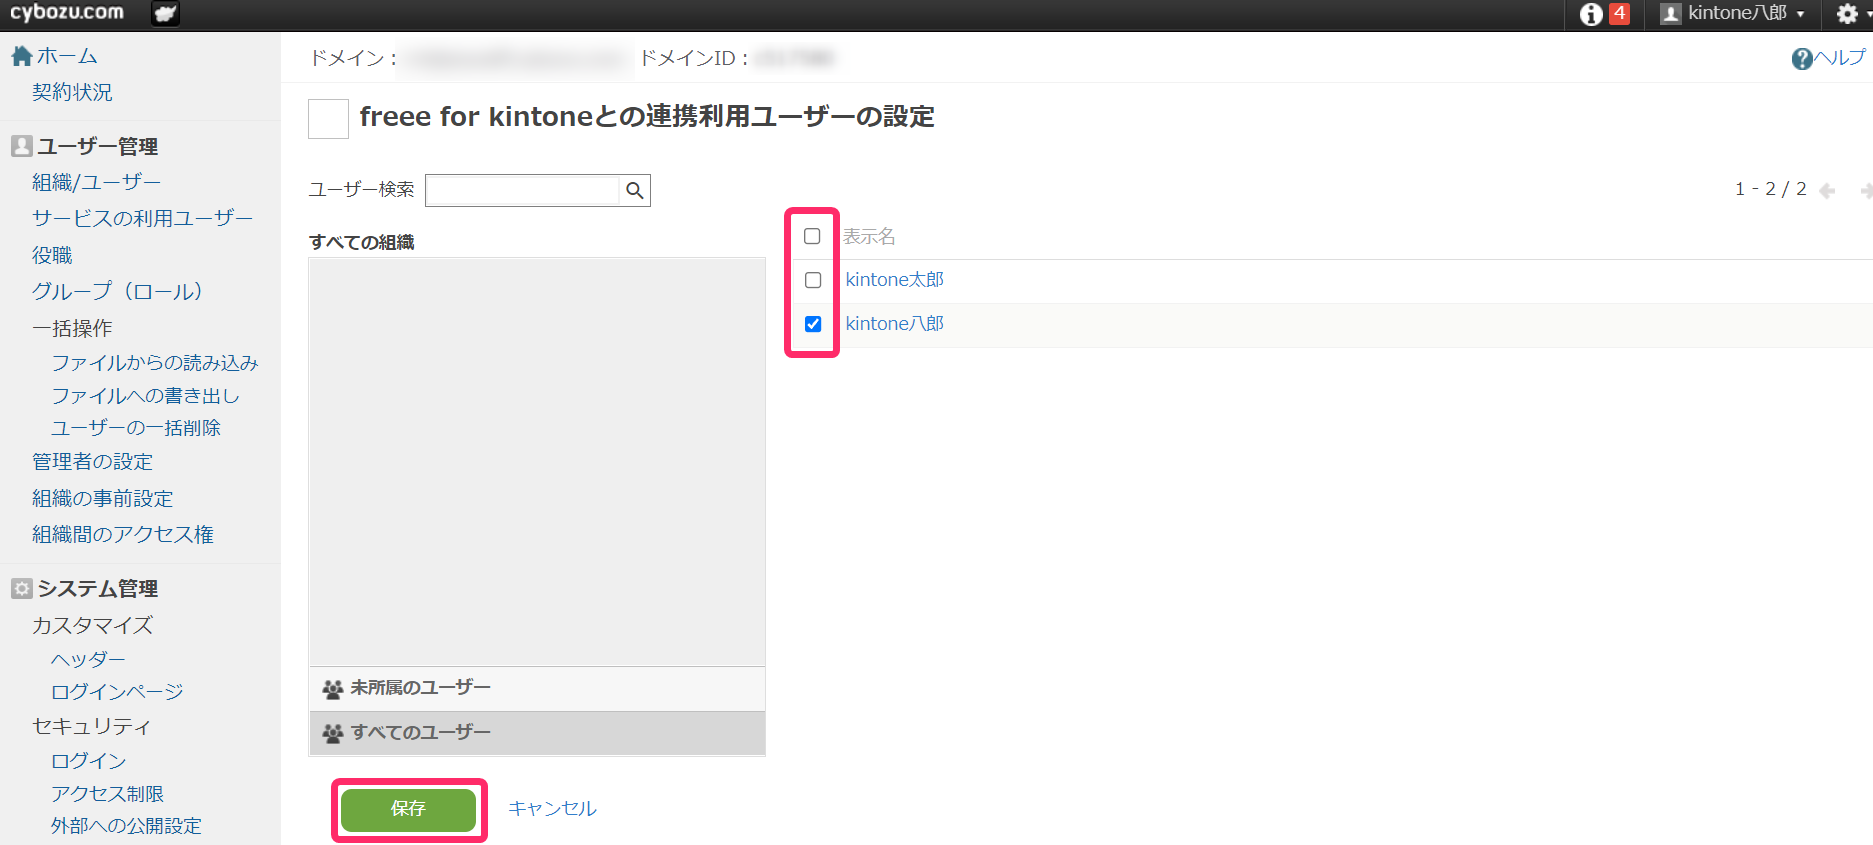1873x845 pixels.
Task: Open the kintone太郎 user link
Action: 895,280
